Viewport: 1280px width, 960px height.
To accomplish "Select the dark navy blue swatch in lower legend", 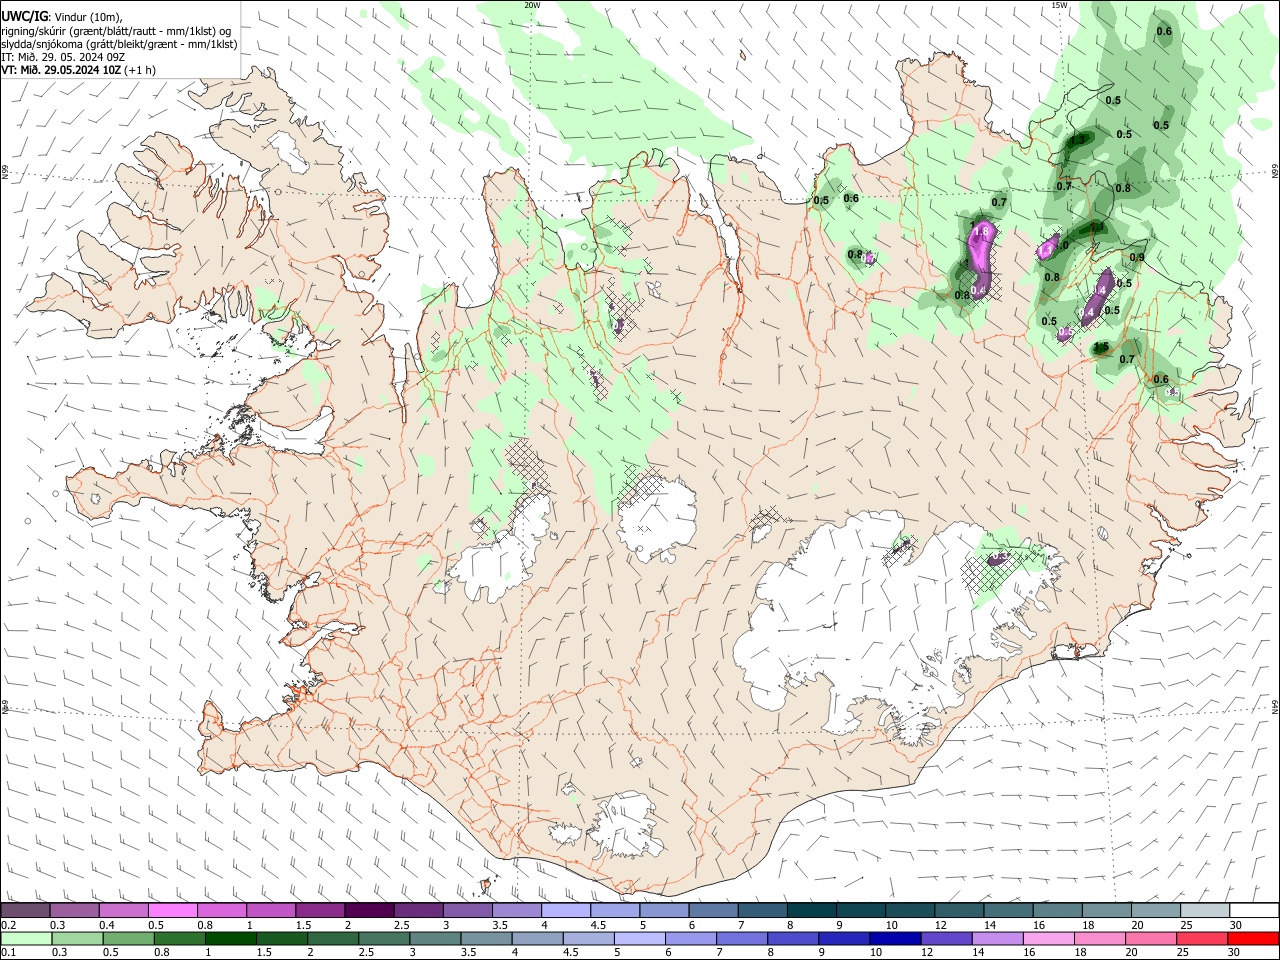I will click(x=893, y=939).
